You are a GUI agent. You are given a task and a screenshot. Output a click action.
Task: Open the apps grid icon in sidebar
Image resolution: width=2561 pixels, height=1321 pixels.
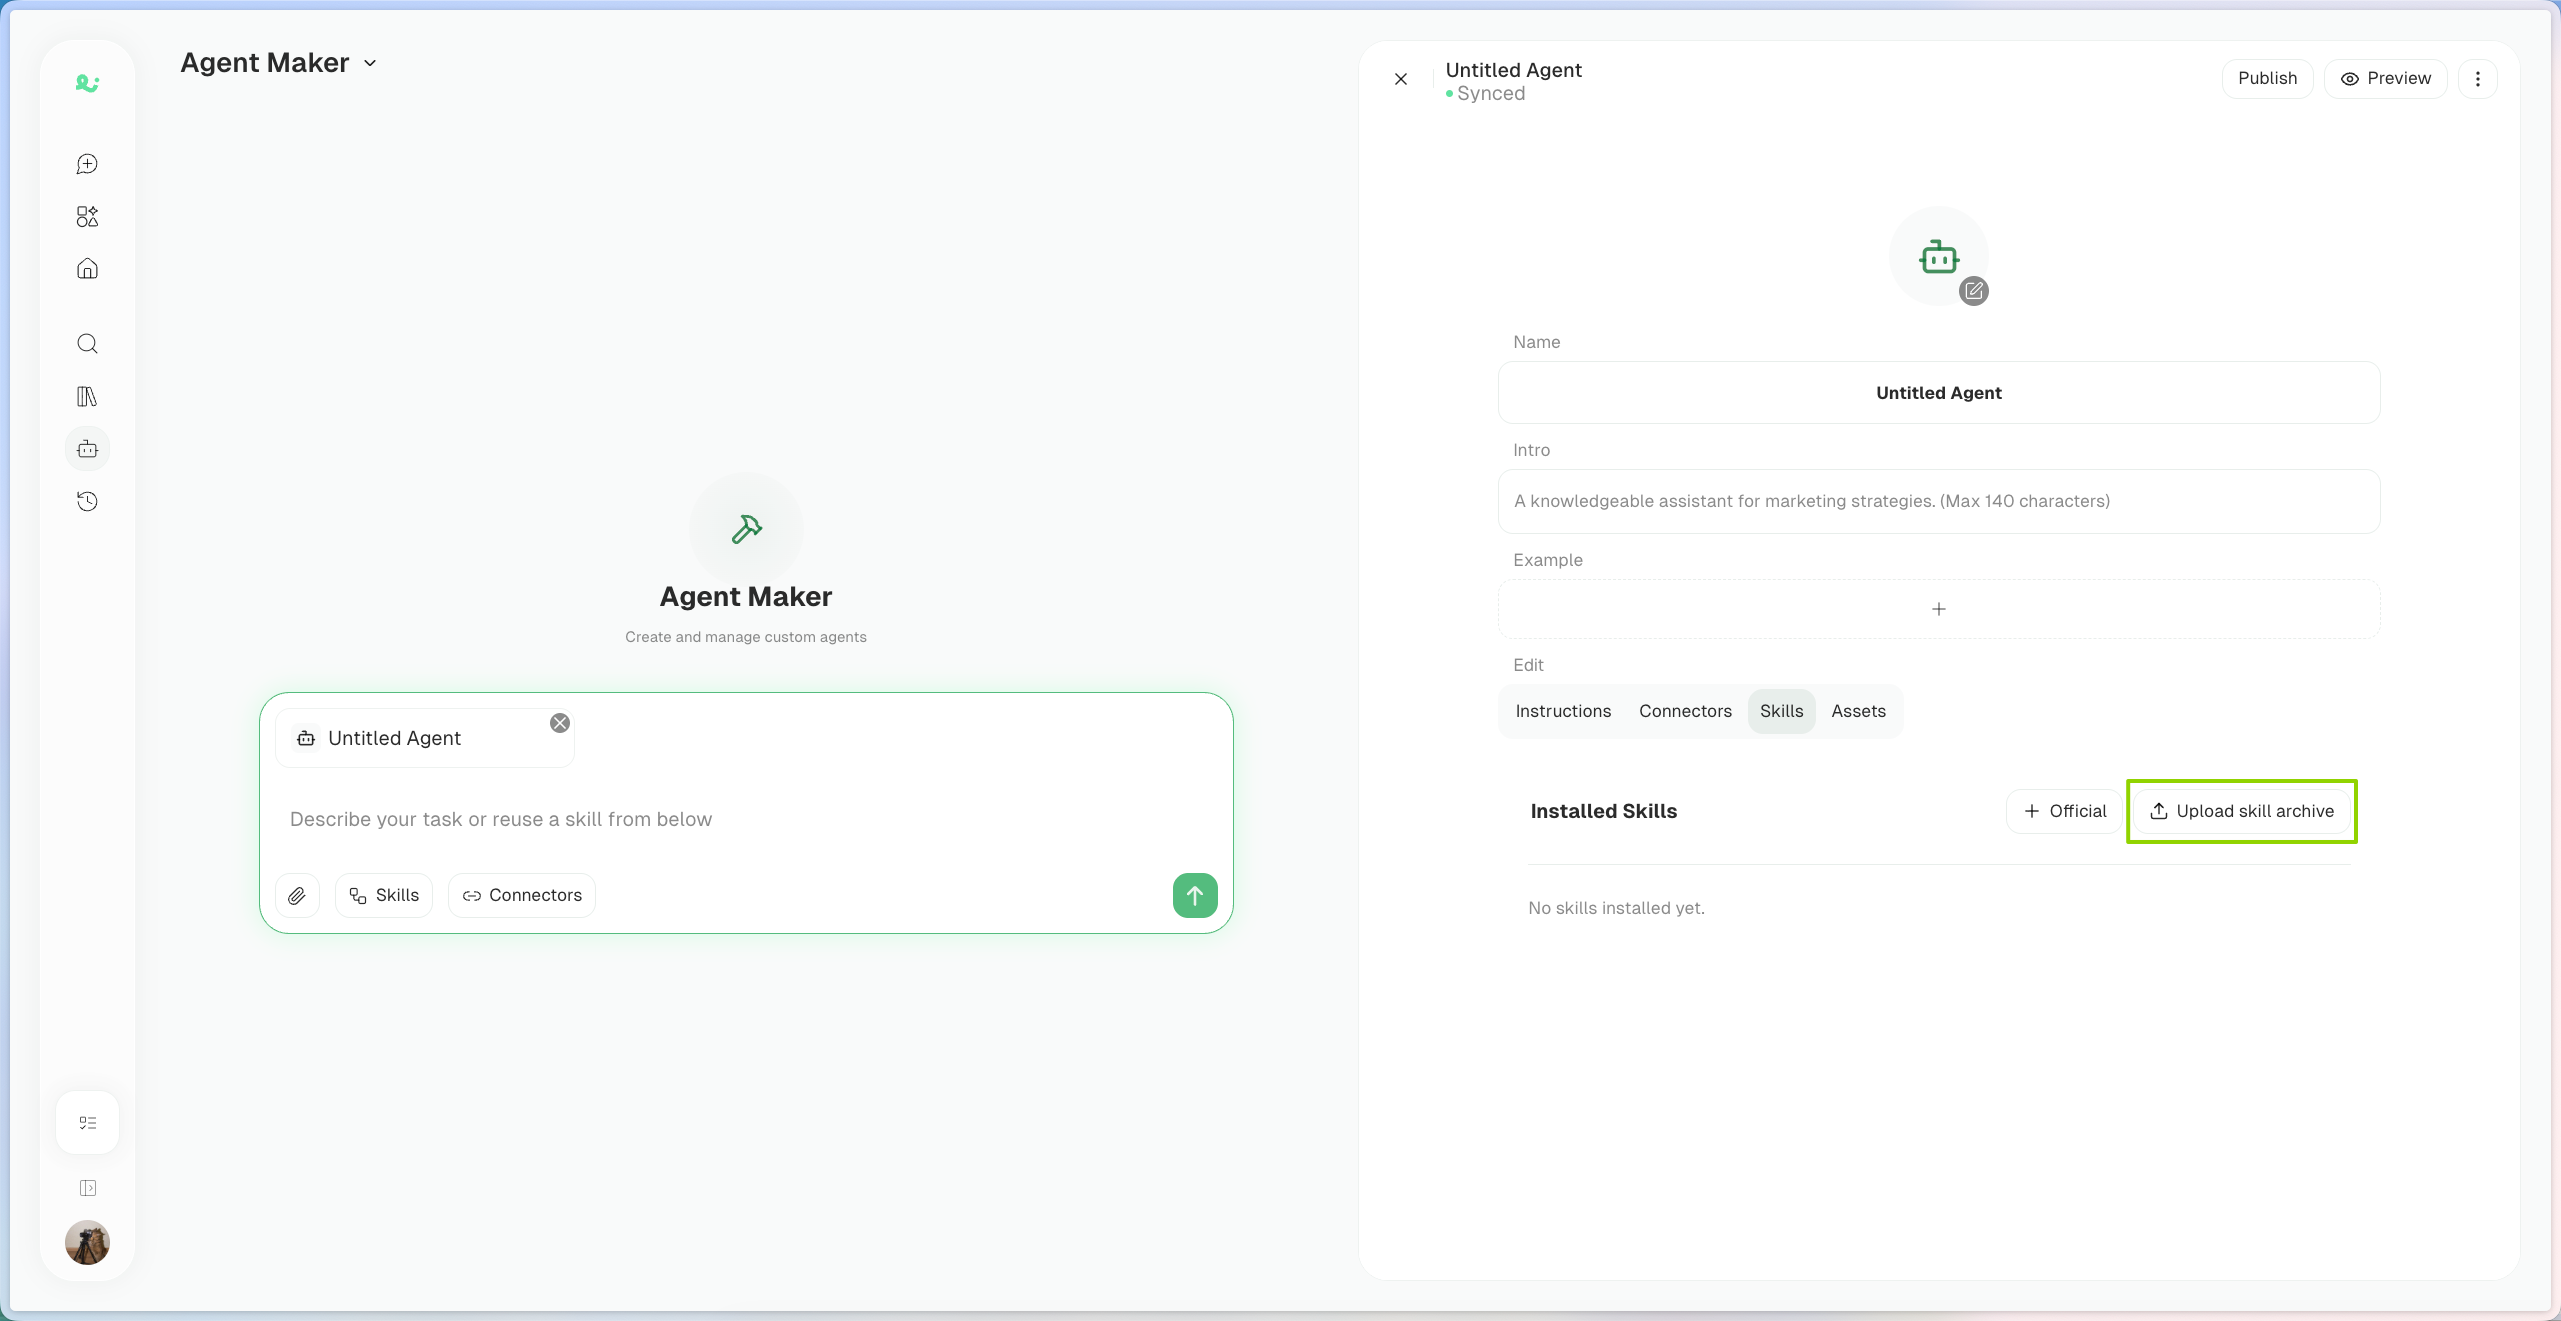(87, 216)
